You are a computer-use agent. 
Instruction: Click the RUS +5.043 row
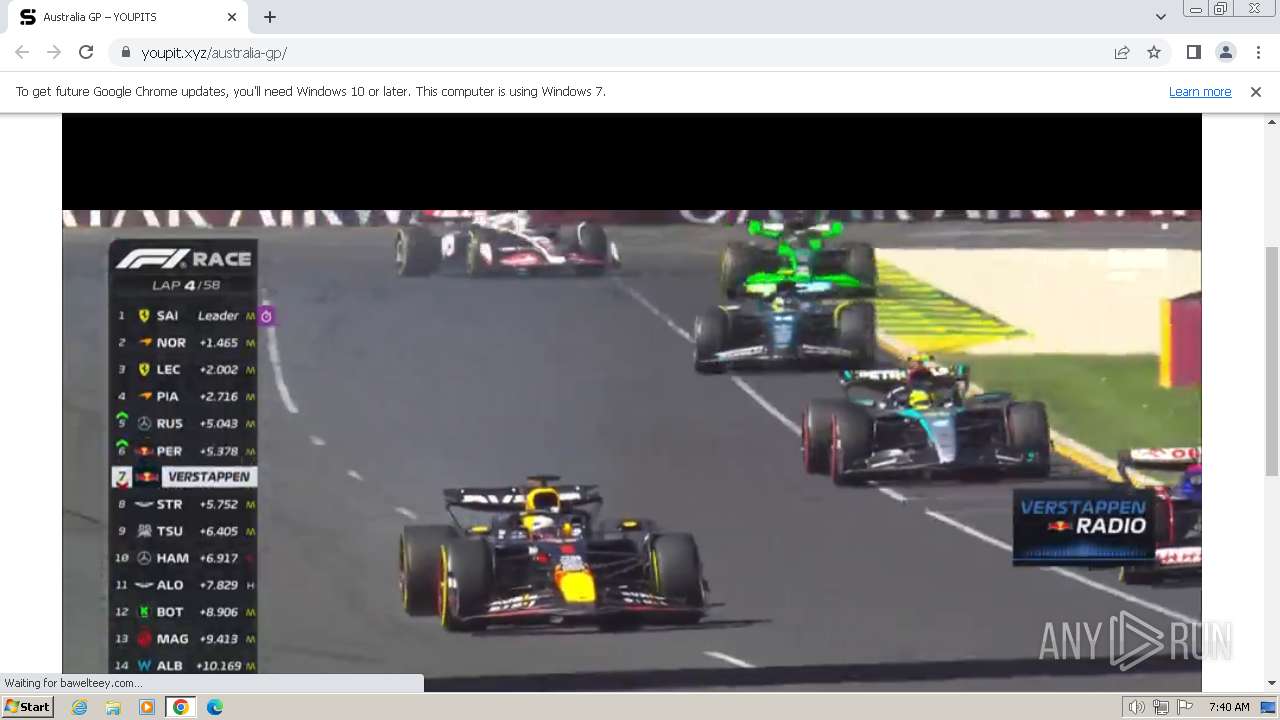click(184, 423)
